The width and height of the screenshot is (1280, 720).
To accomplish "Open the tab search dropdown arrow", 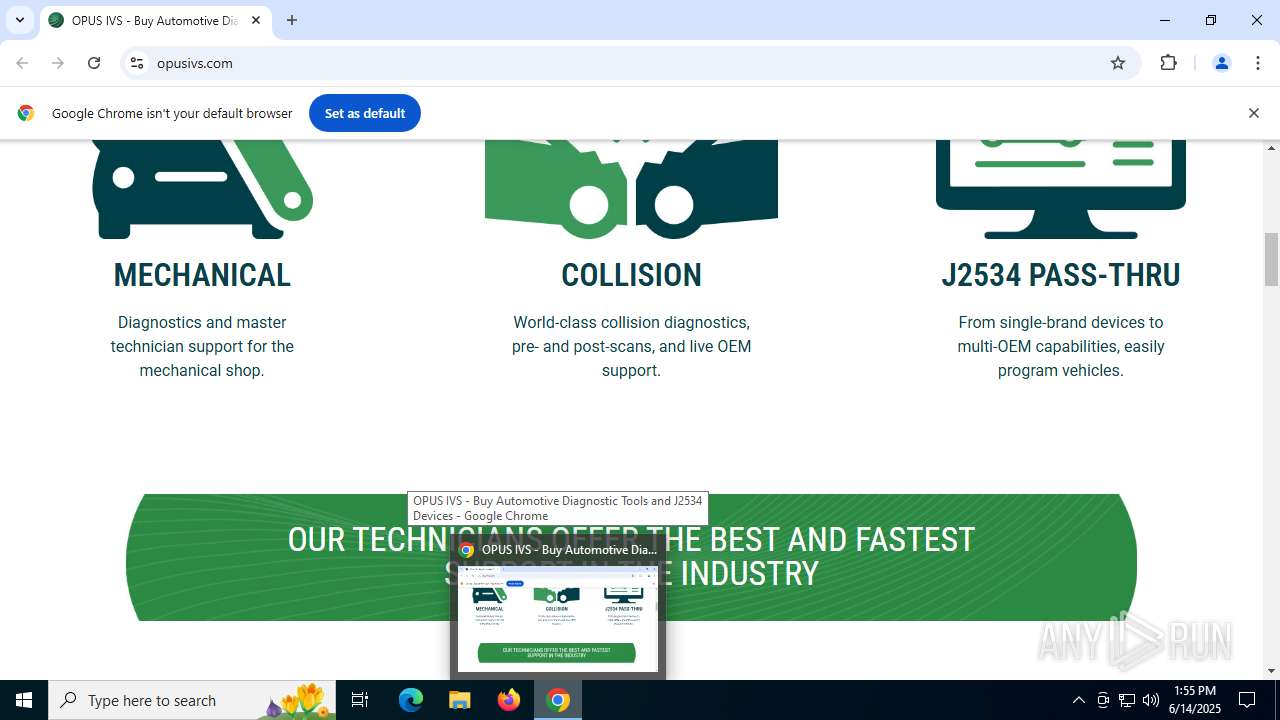I will (x=20, y=20).
